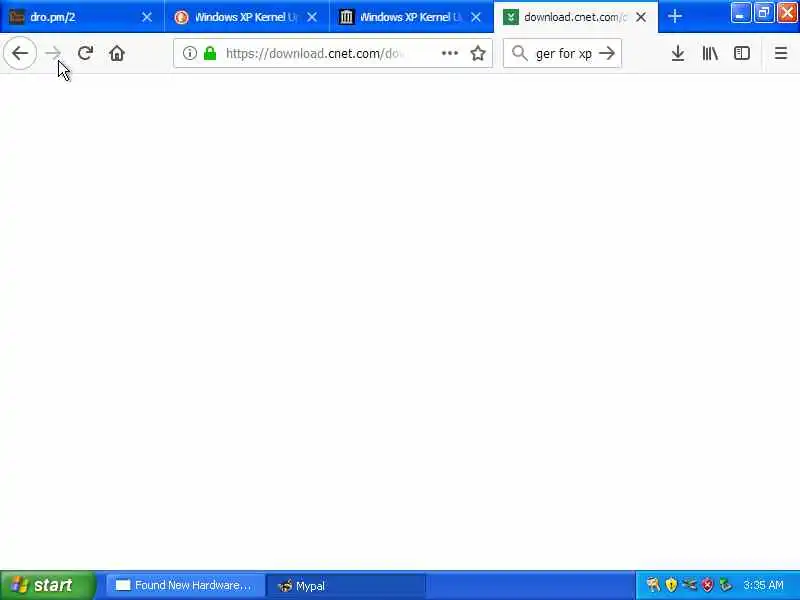Click the taskbar clock showing 3:35 AM
Image resolution: width=800 pixels, height=600 pixels.
coord(763,585)
